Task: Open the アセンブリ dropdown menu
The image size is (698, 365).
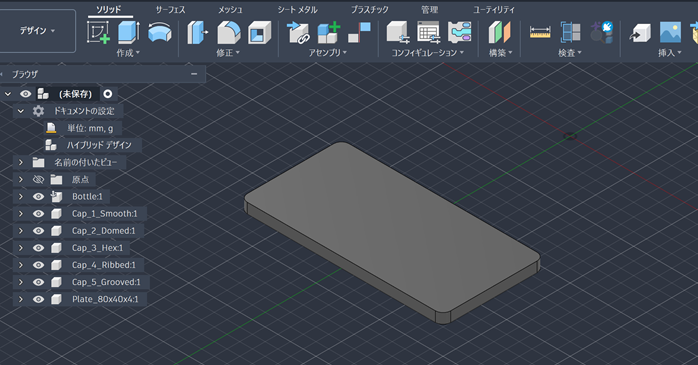Action: (328, 53)
